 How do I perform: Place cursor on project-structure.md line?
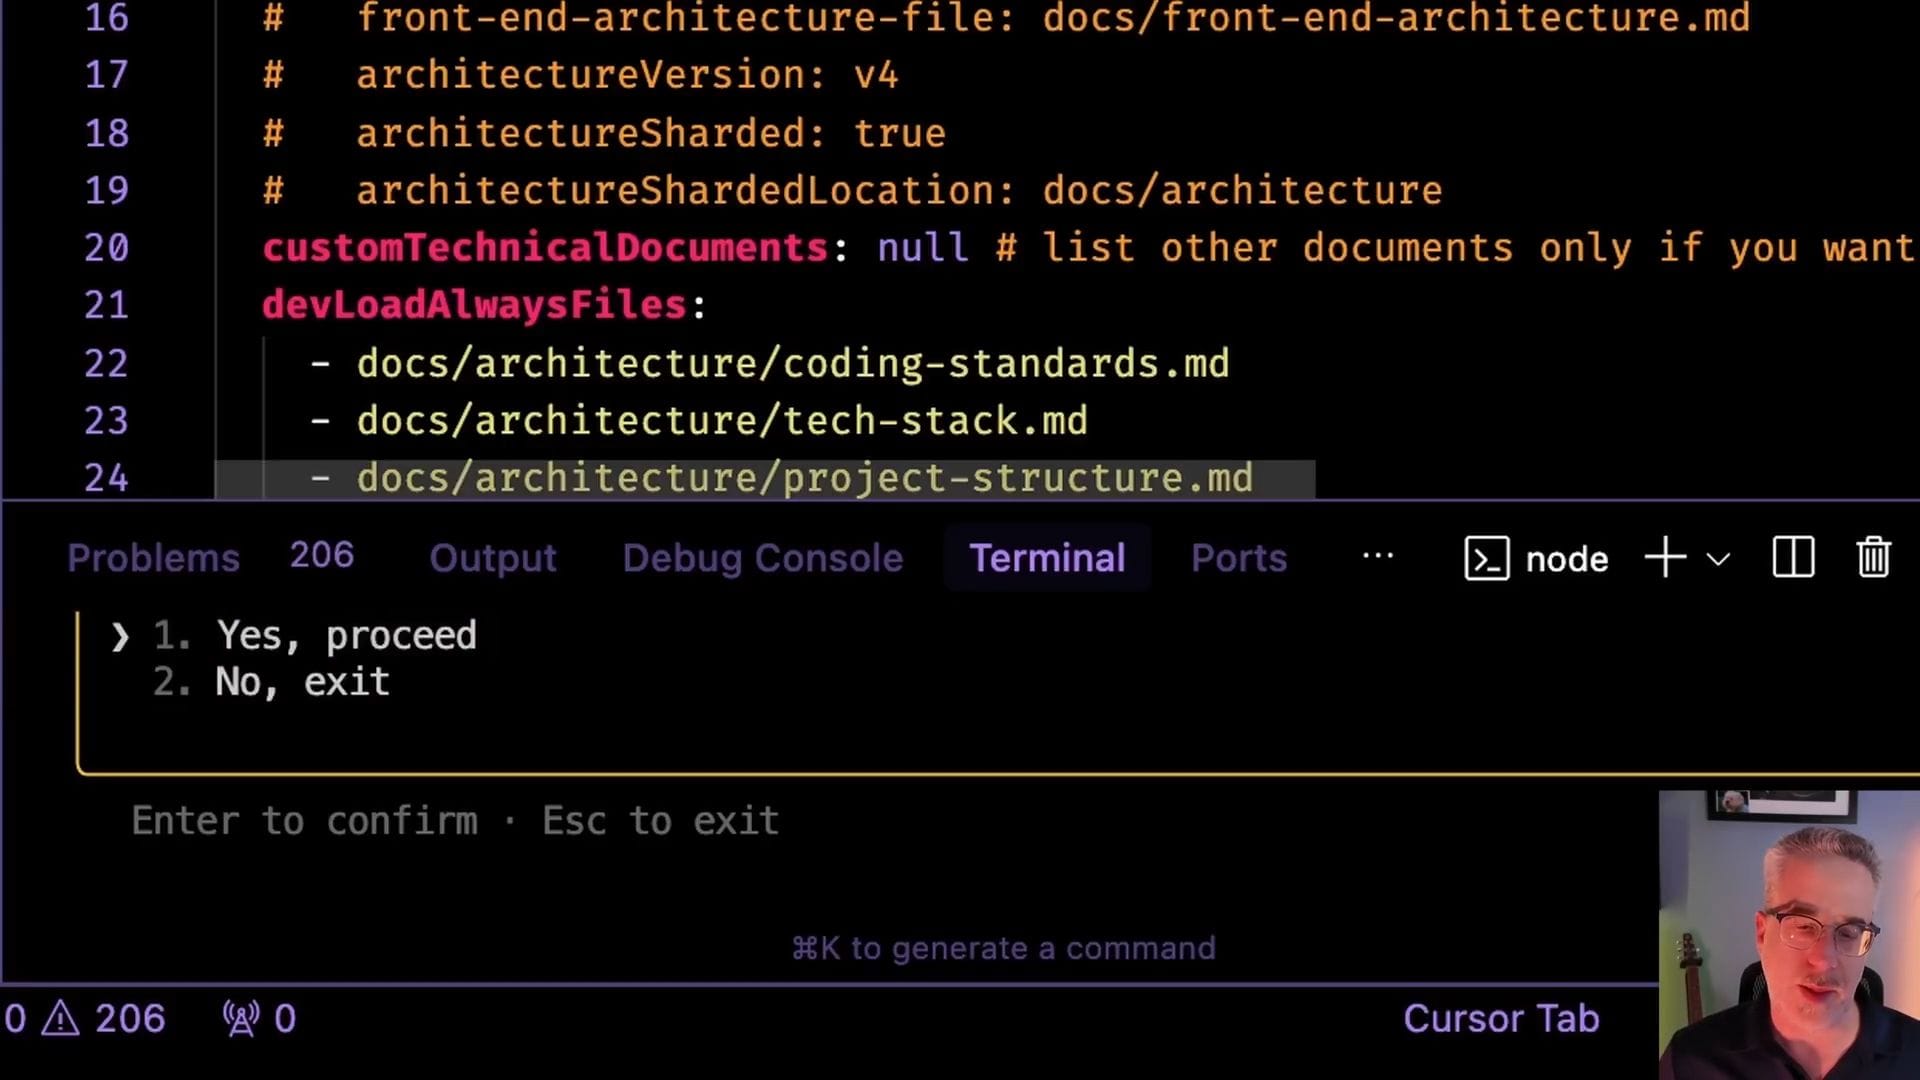pos(804,478)
